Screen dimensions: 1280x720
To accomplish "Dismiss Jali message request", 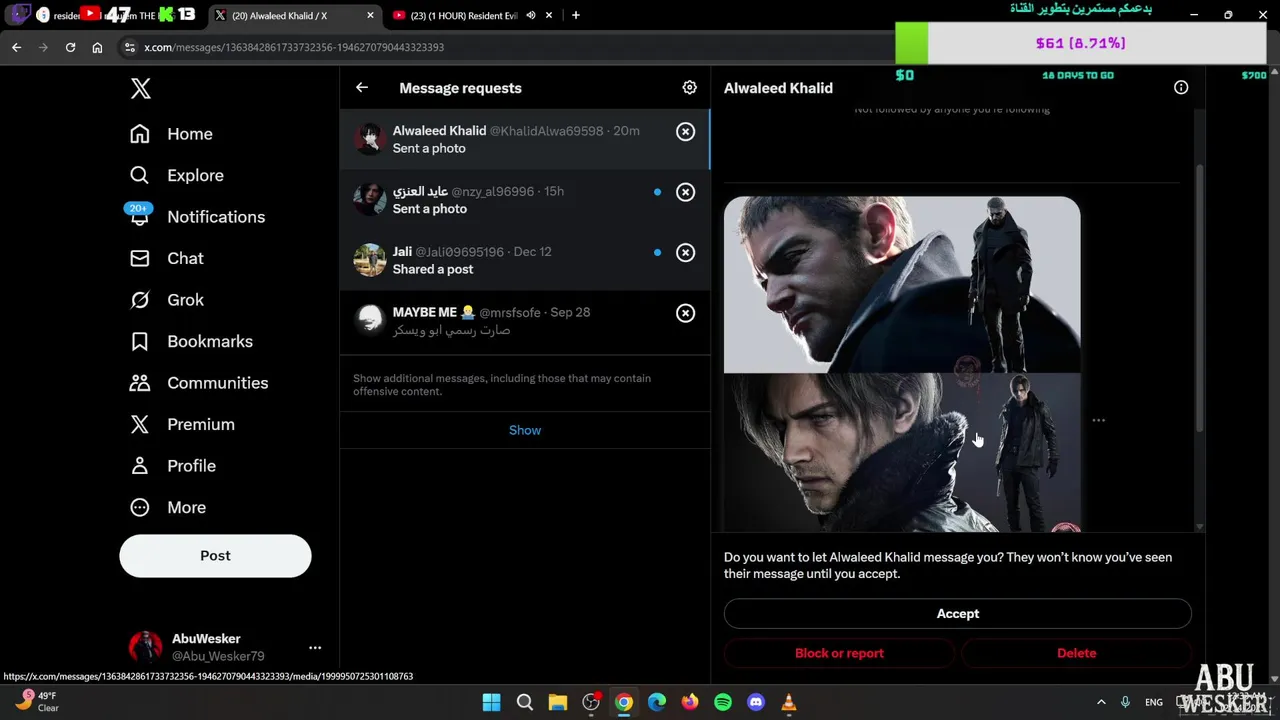I will 685,253.
